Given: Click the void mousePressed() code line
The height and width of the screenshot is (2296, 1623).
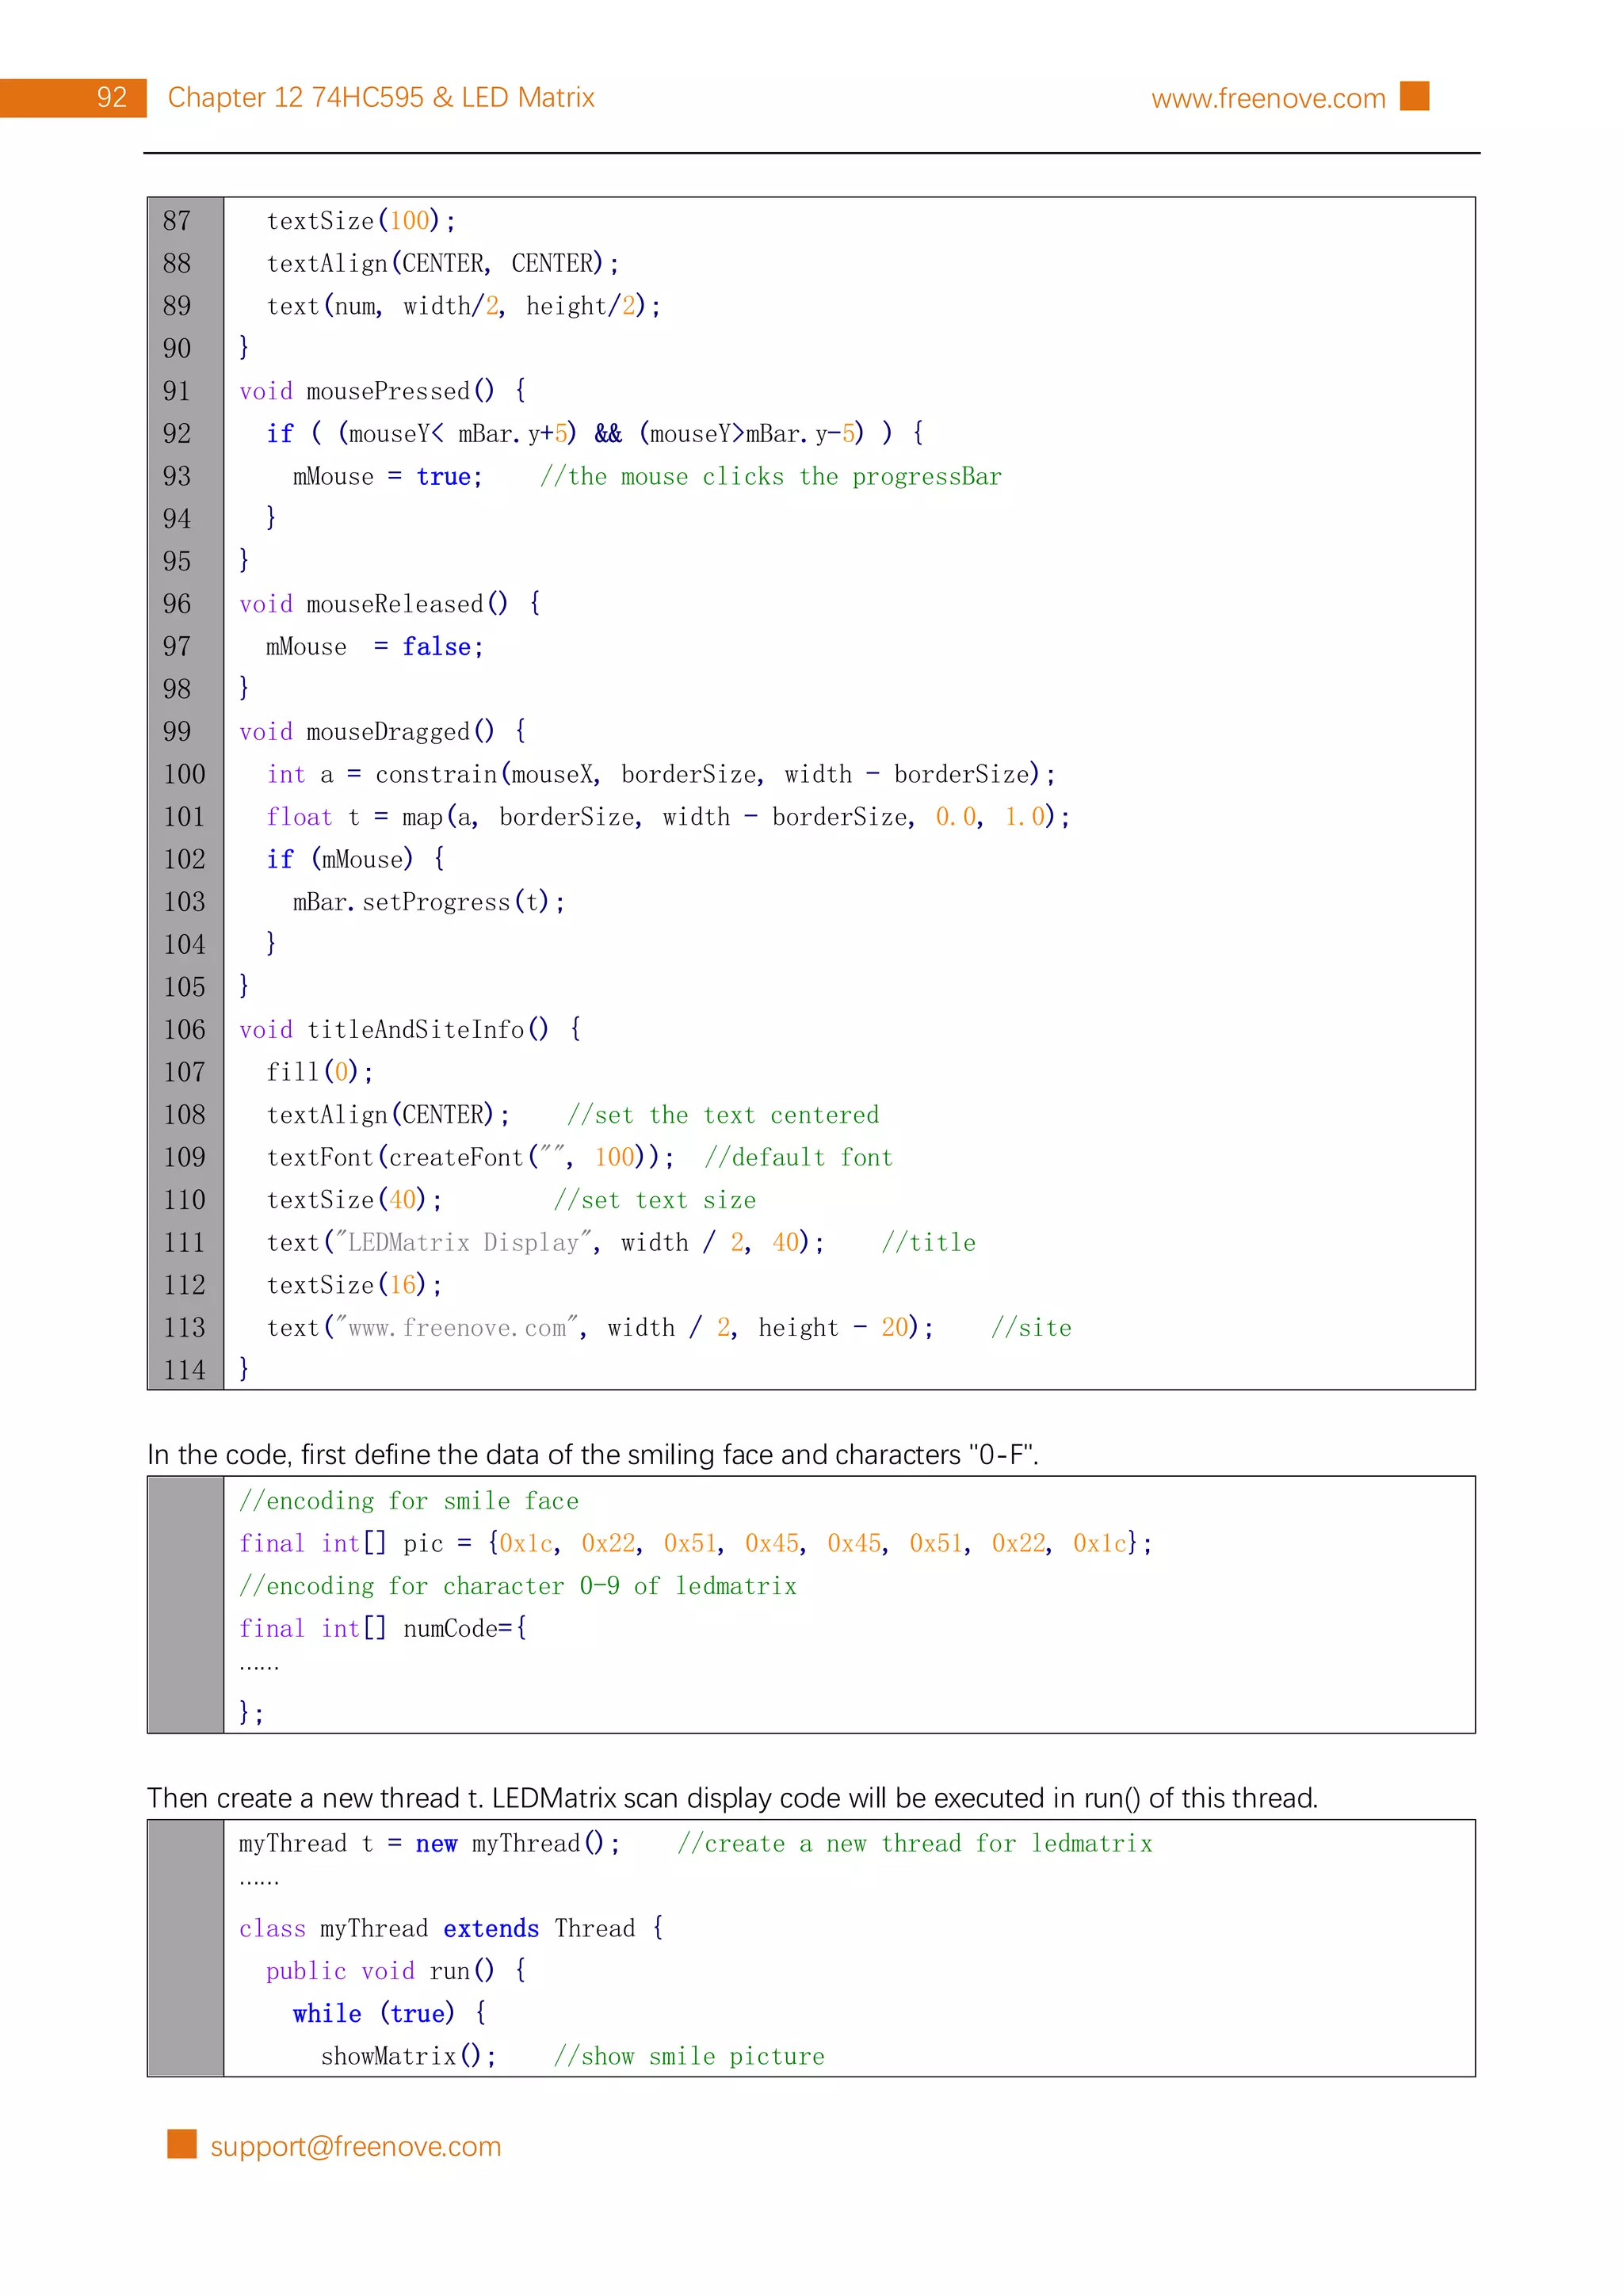Looking at the screenshot, I should 382,391.
